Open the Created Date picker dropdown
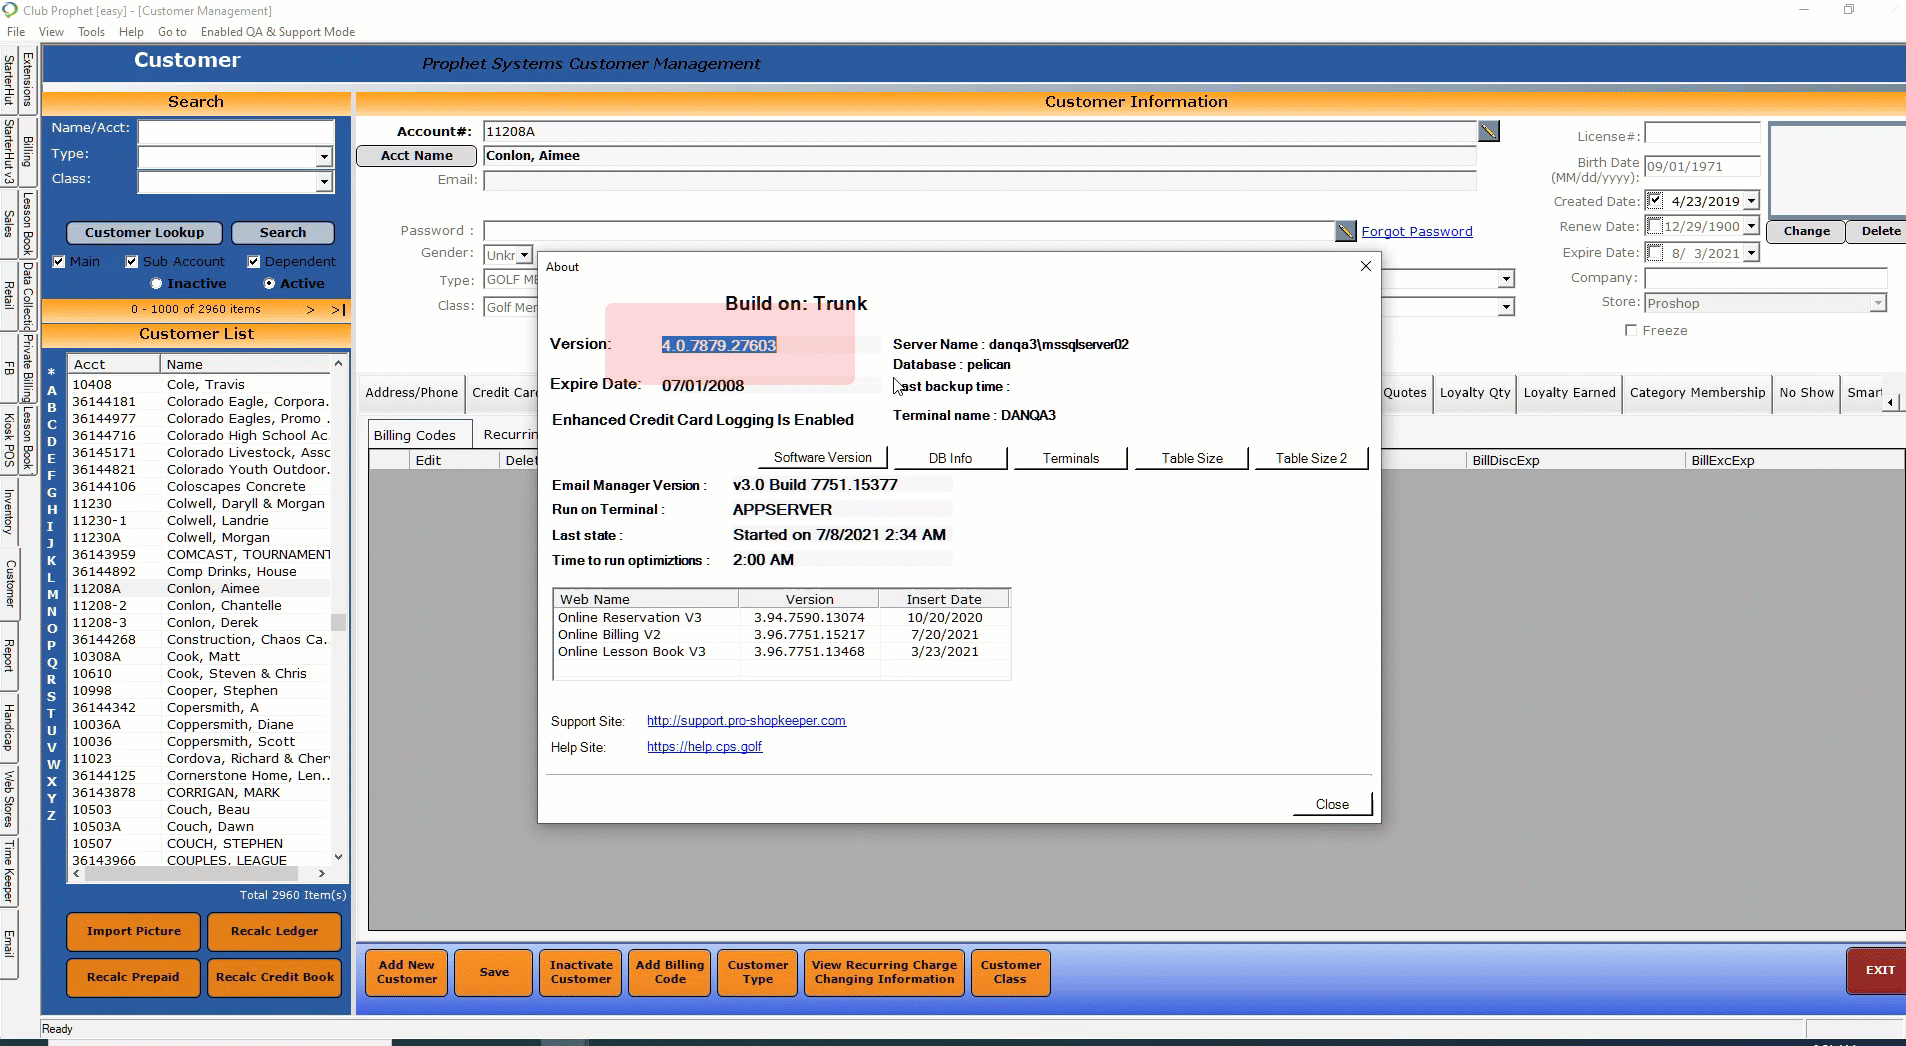This screenshot has width=1906, height=1046. [x=1751, y=201]
